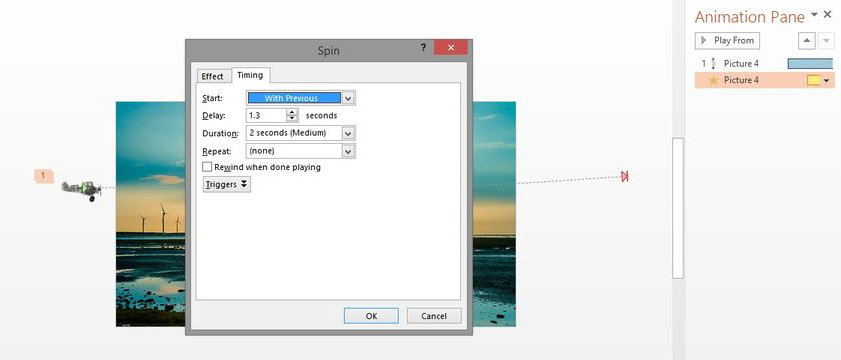This screenshot has height=360, width=841.
Task: Select the landscape background photo on slide
Action: (150, 214)
